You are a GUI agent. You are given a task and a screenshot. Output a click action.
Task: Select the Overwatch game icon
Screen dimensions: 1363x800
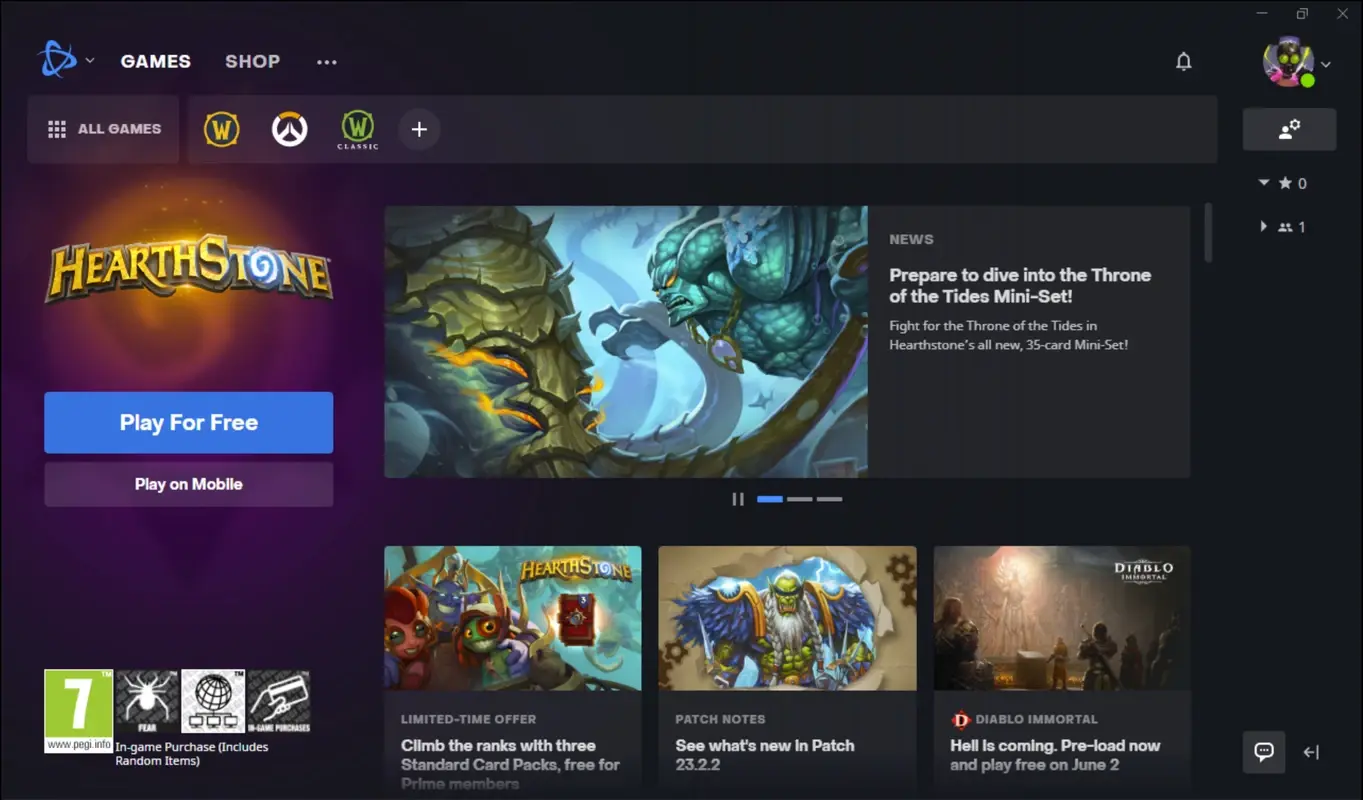[289, 129]
